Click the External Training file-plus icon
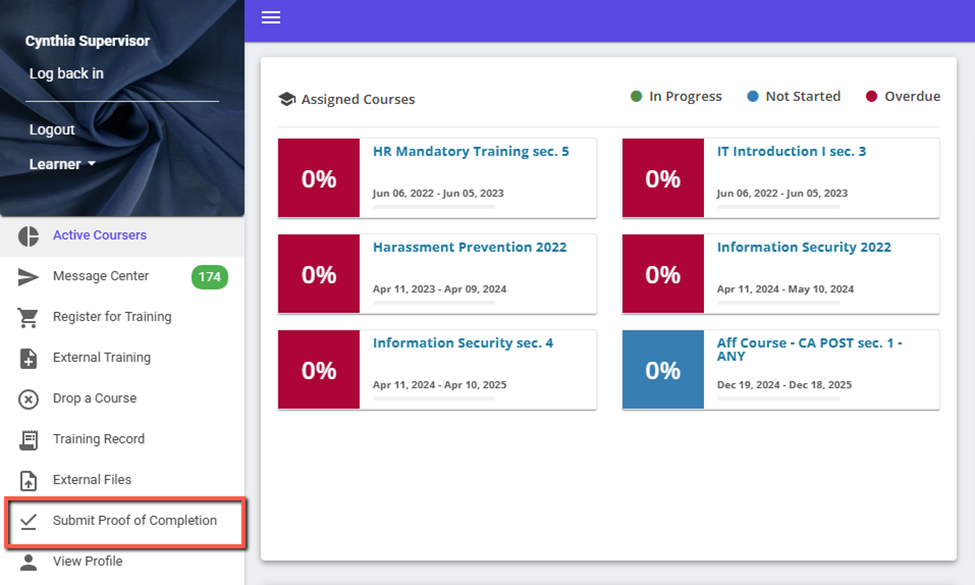The height and width of the screenshot is (585, 975). pyautogui.click(x=28, y=358)
